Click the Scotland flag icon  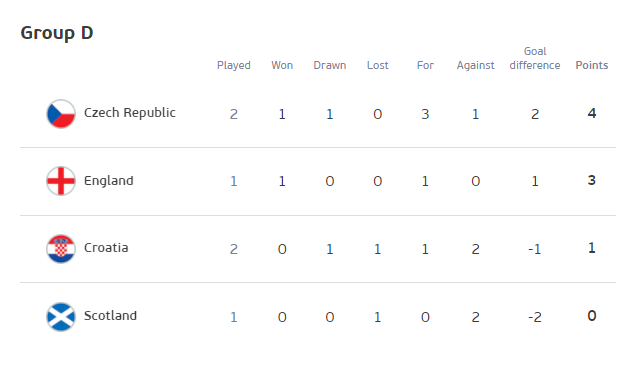click(x=61, y=317)
